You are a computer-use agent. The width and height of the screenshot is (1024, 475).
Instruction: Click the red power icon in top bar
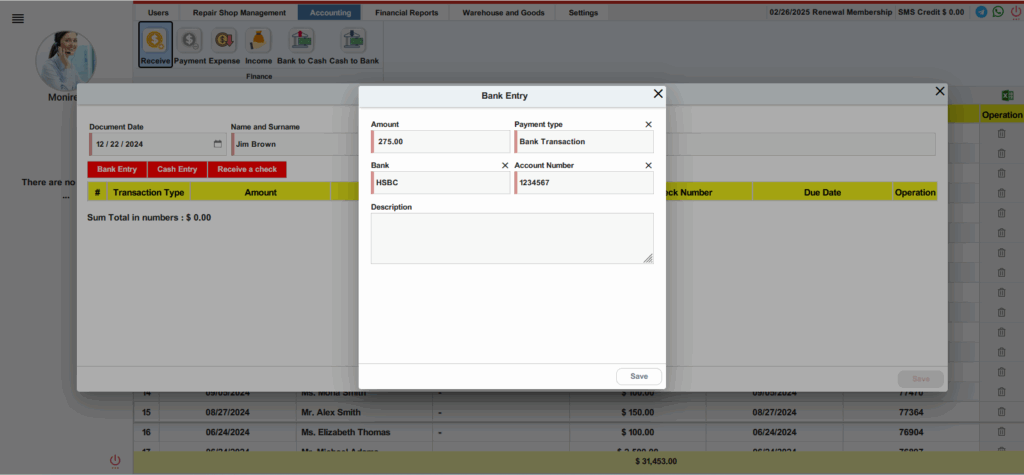(x=1016, y=12)
